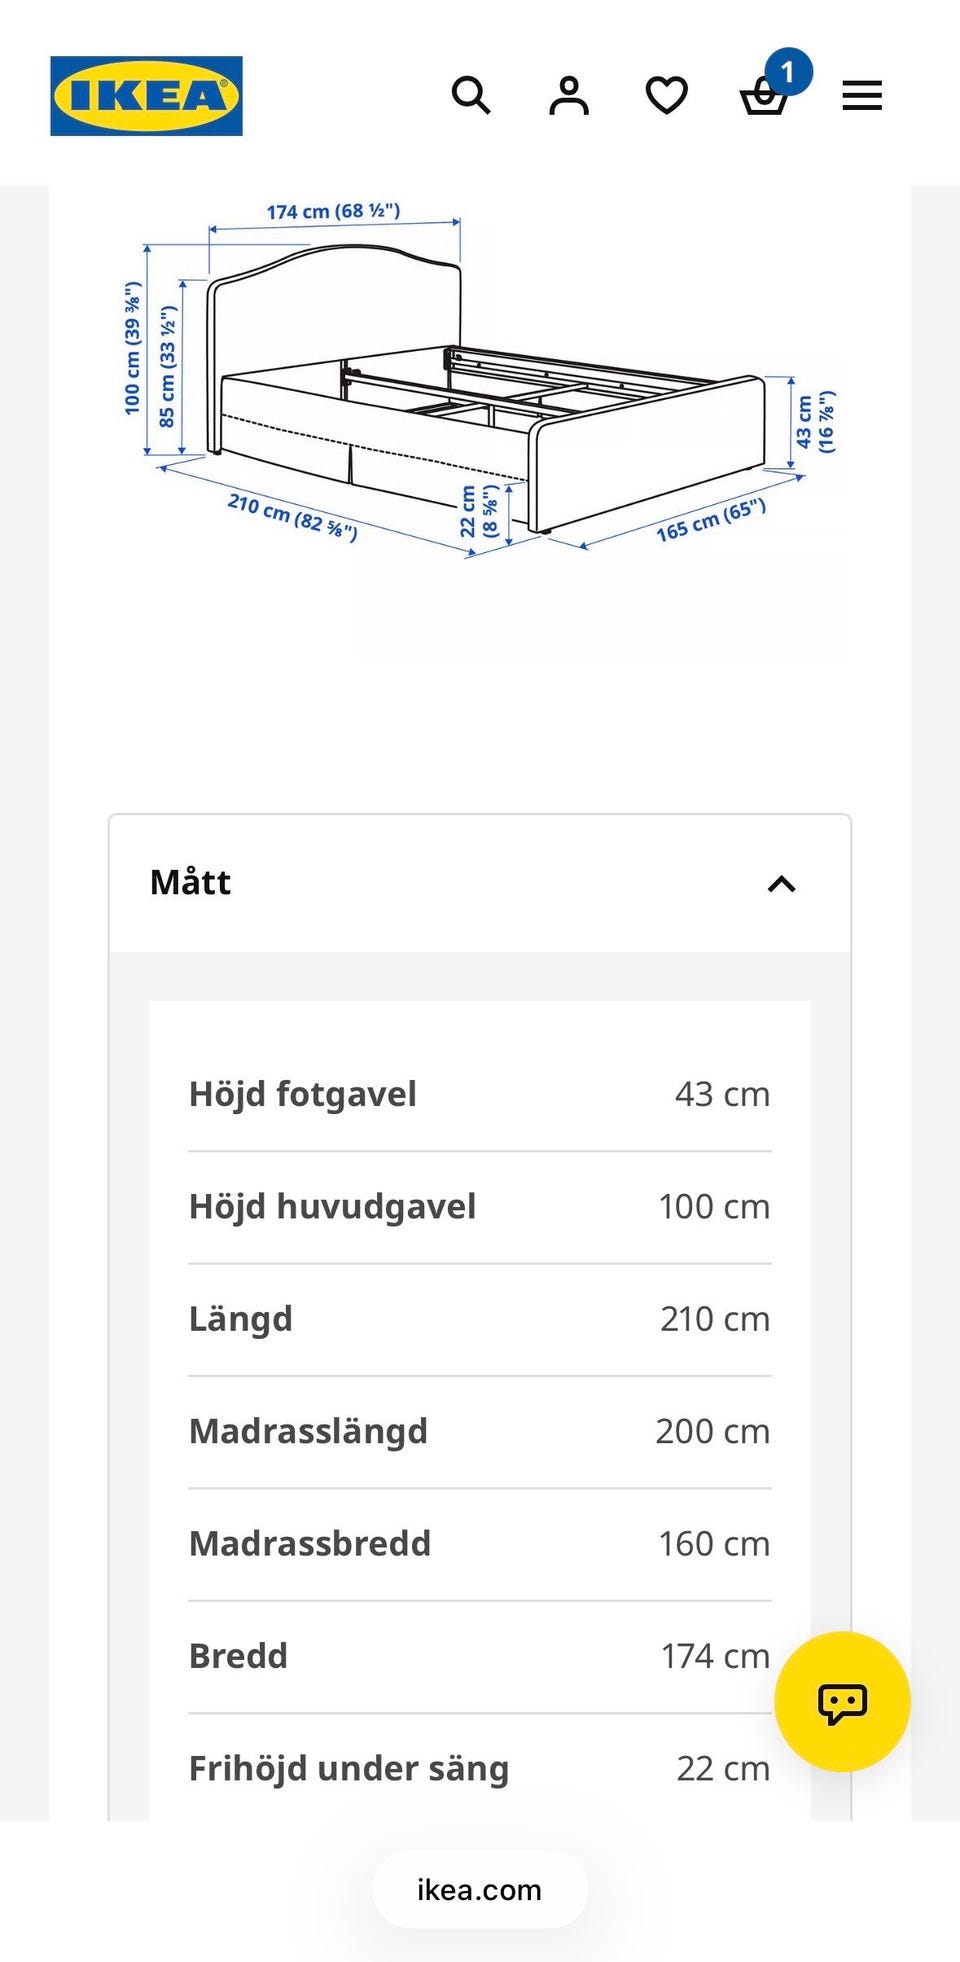Select the Höjd fotgavel row
The width and height of the screenshot is (960, 1962).
click(x=480, y=1095)
